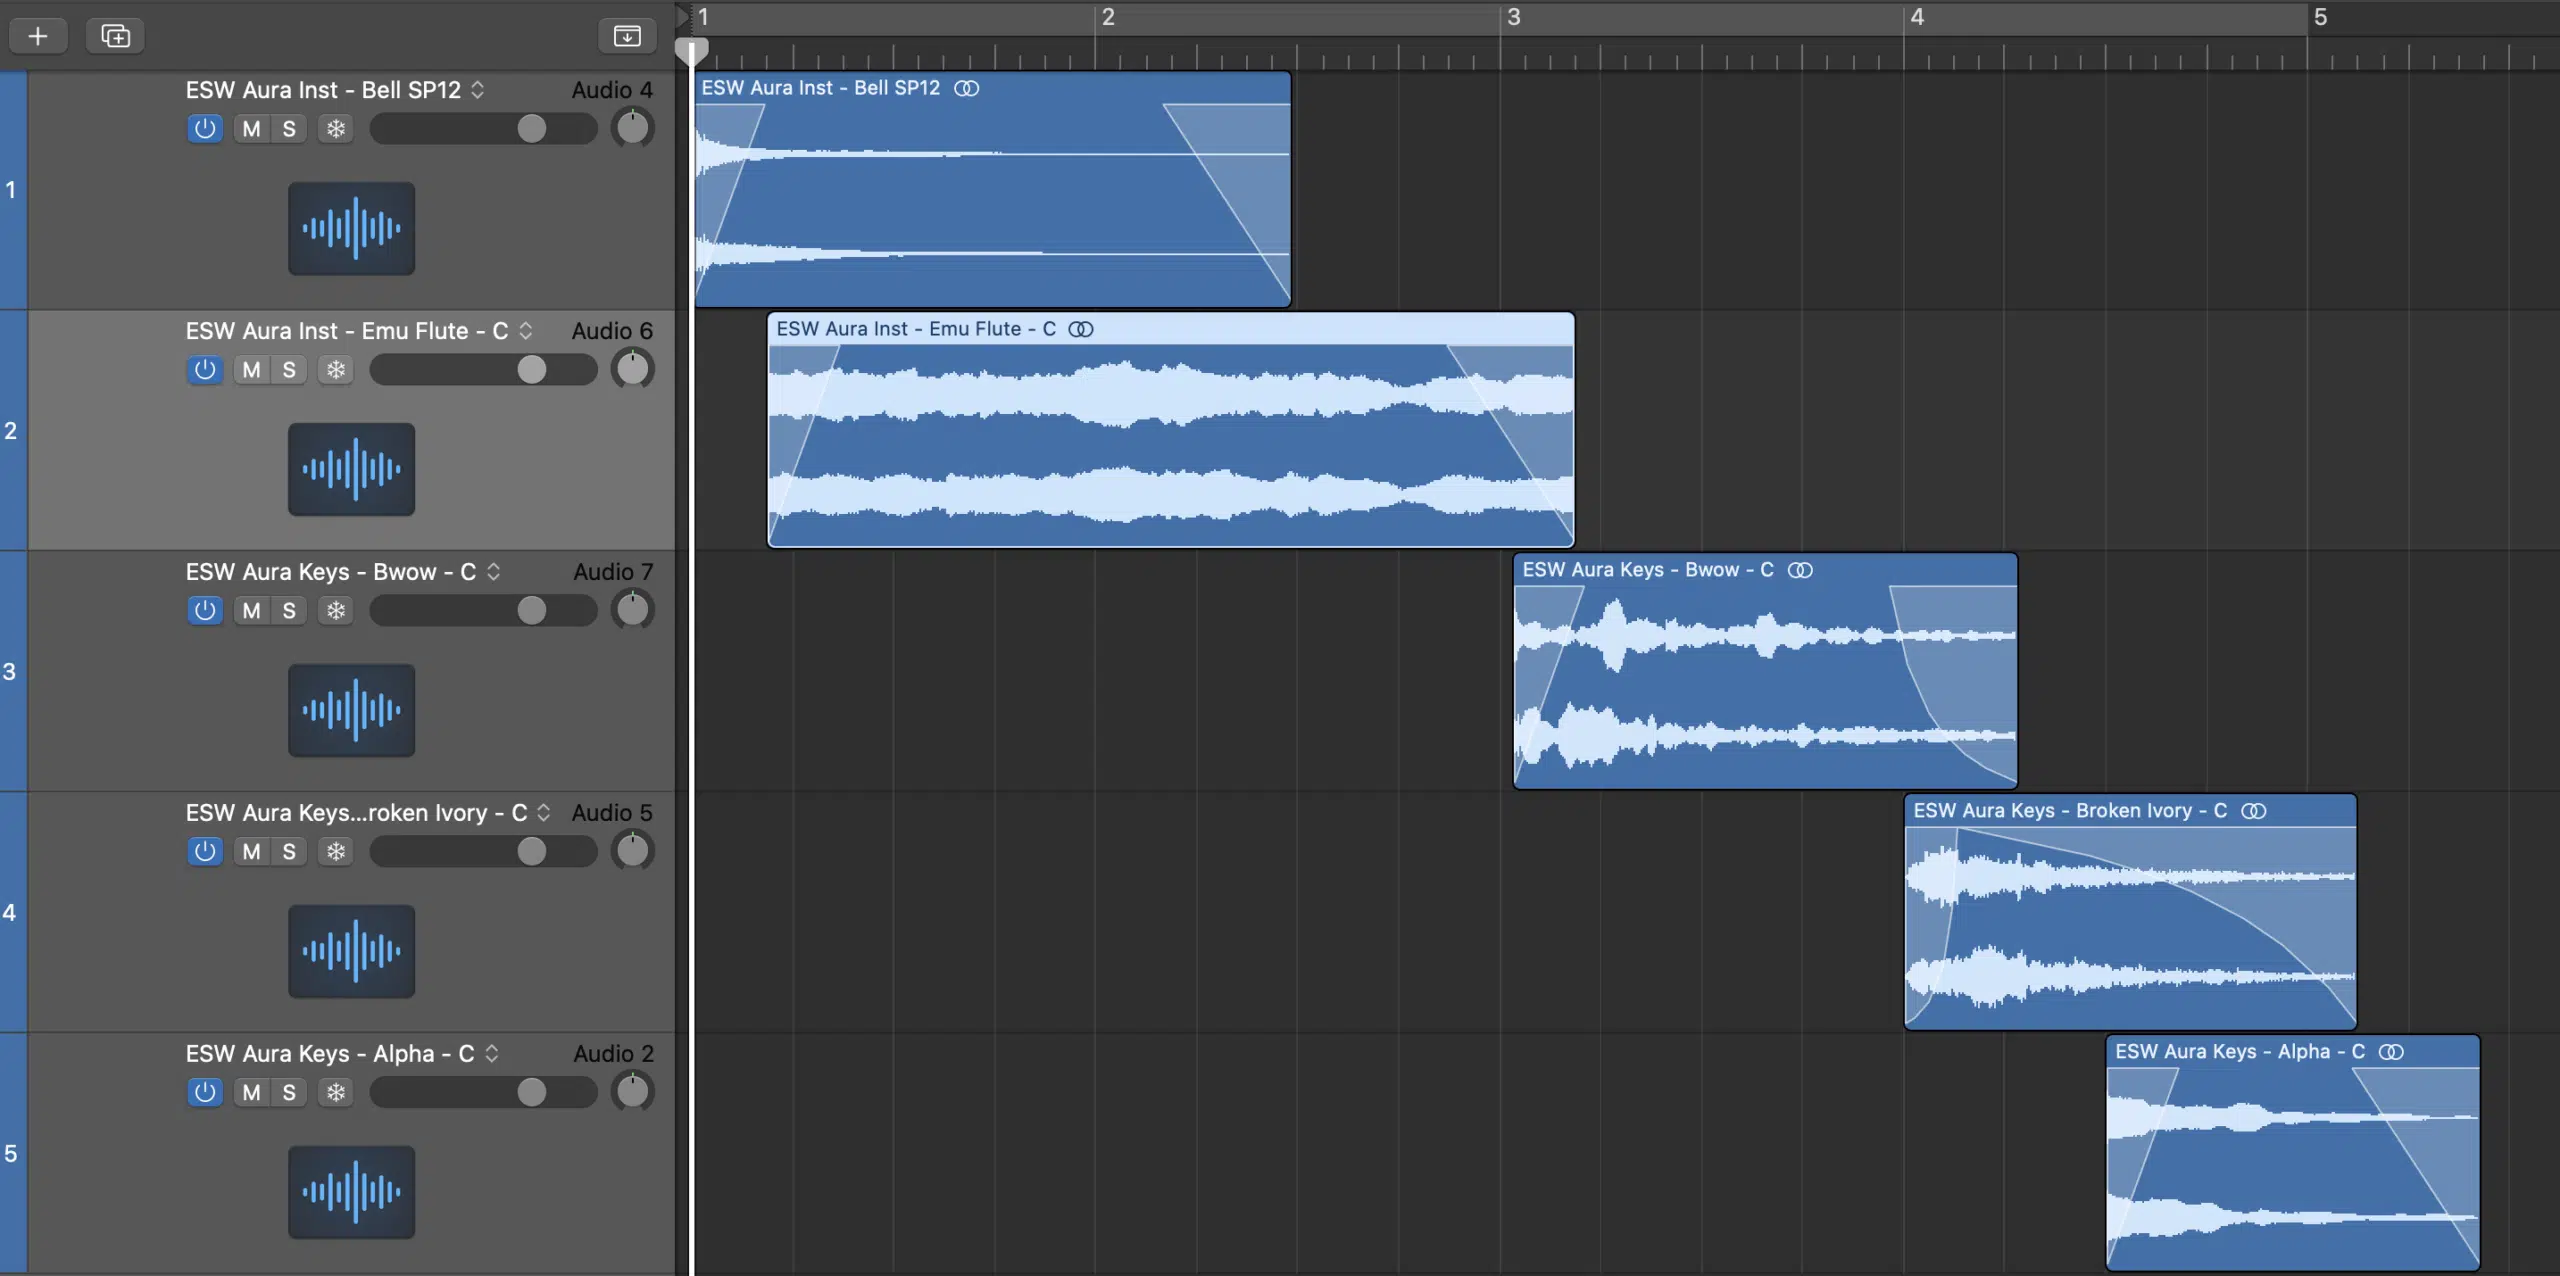Click Alpha track pan knob
This screenshot has height=1276, width=2560.
[633, 1093]
